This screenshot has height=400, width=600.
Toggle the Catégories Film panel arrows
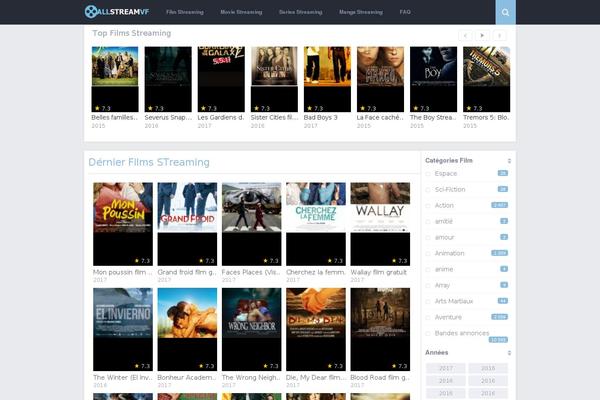coord(509,161)
